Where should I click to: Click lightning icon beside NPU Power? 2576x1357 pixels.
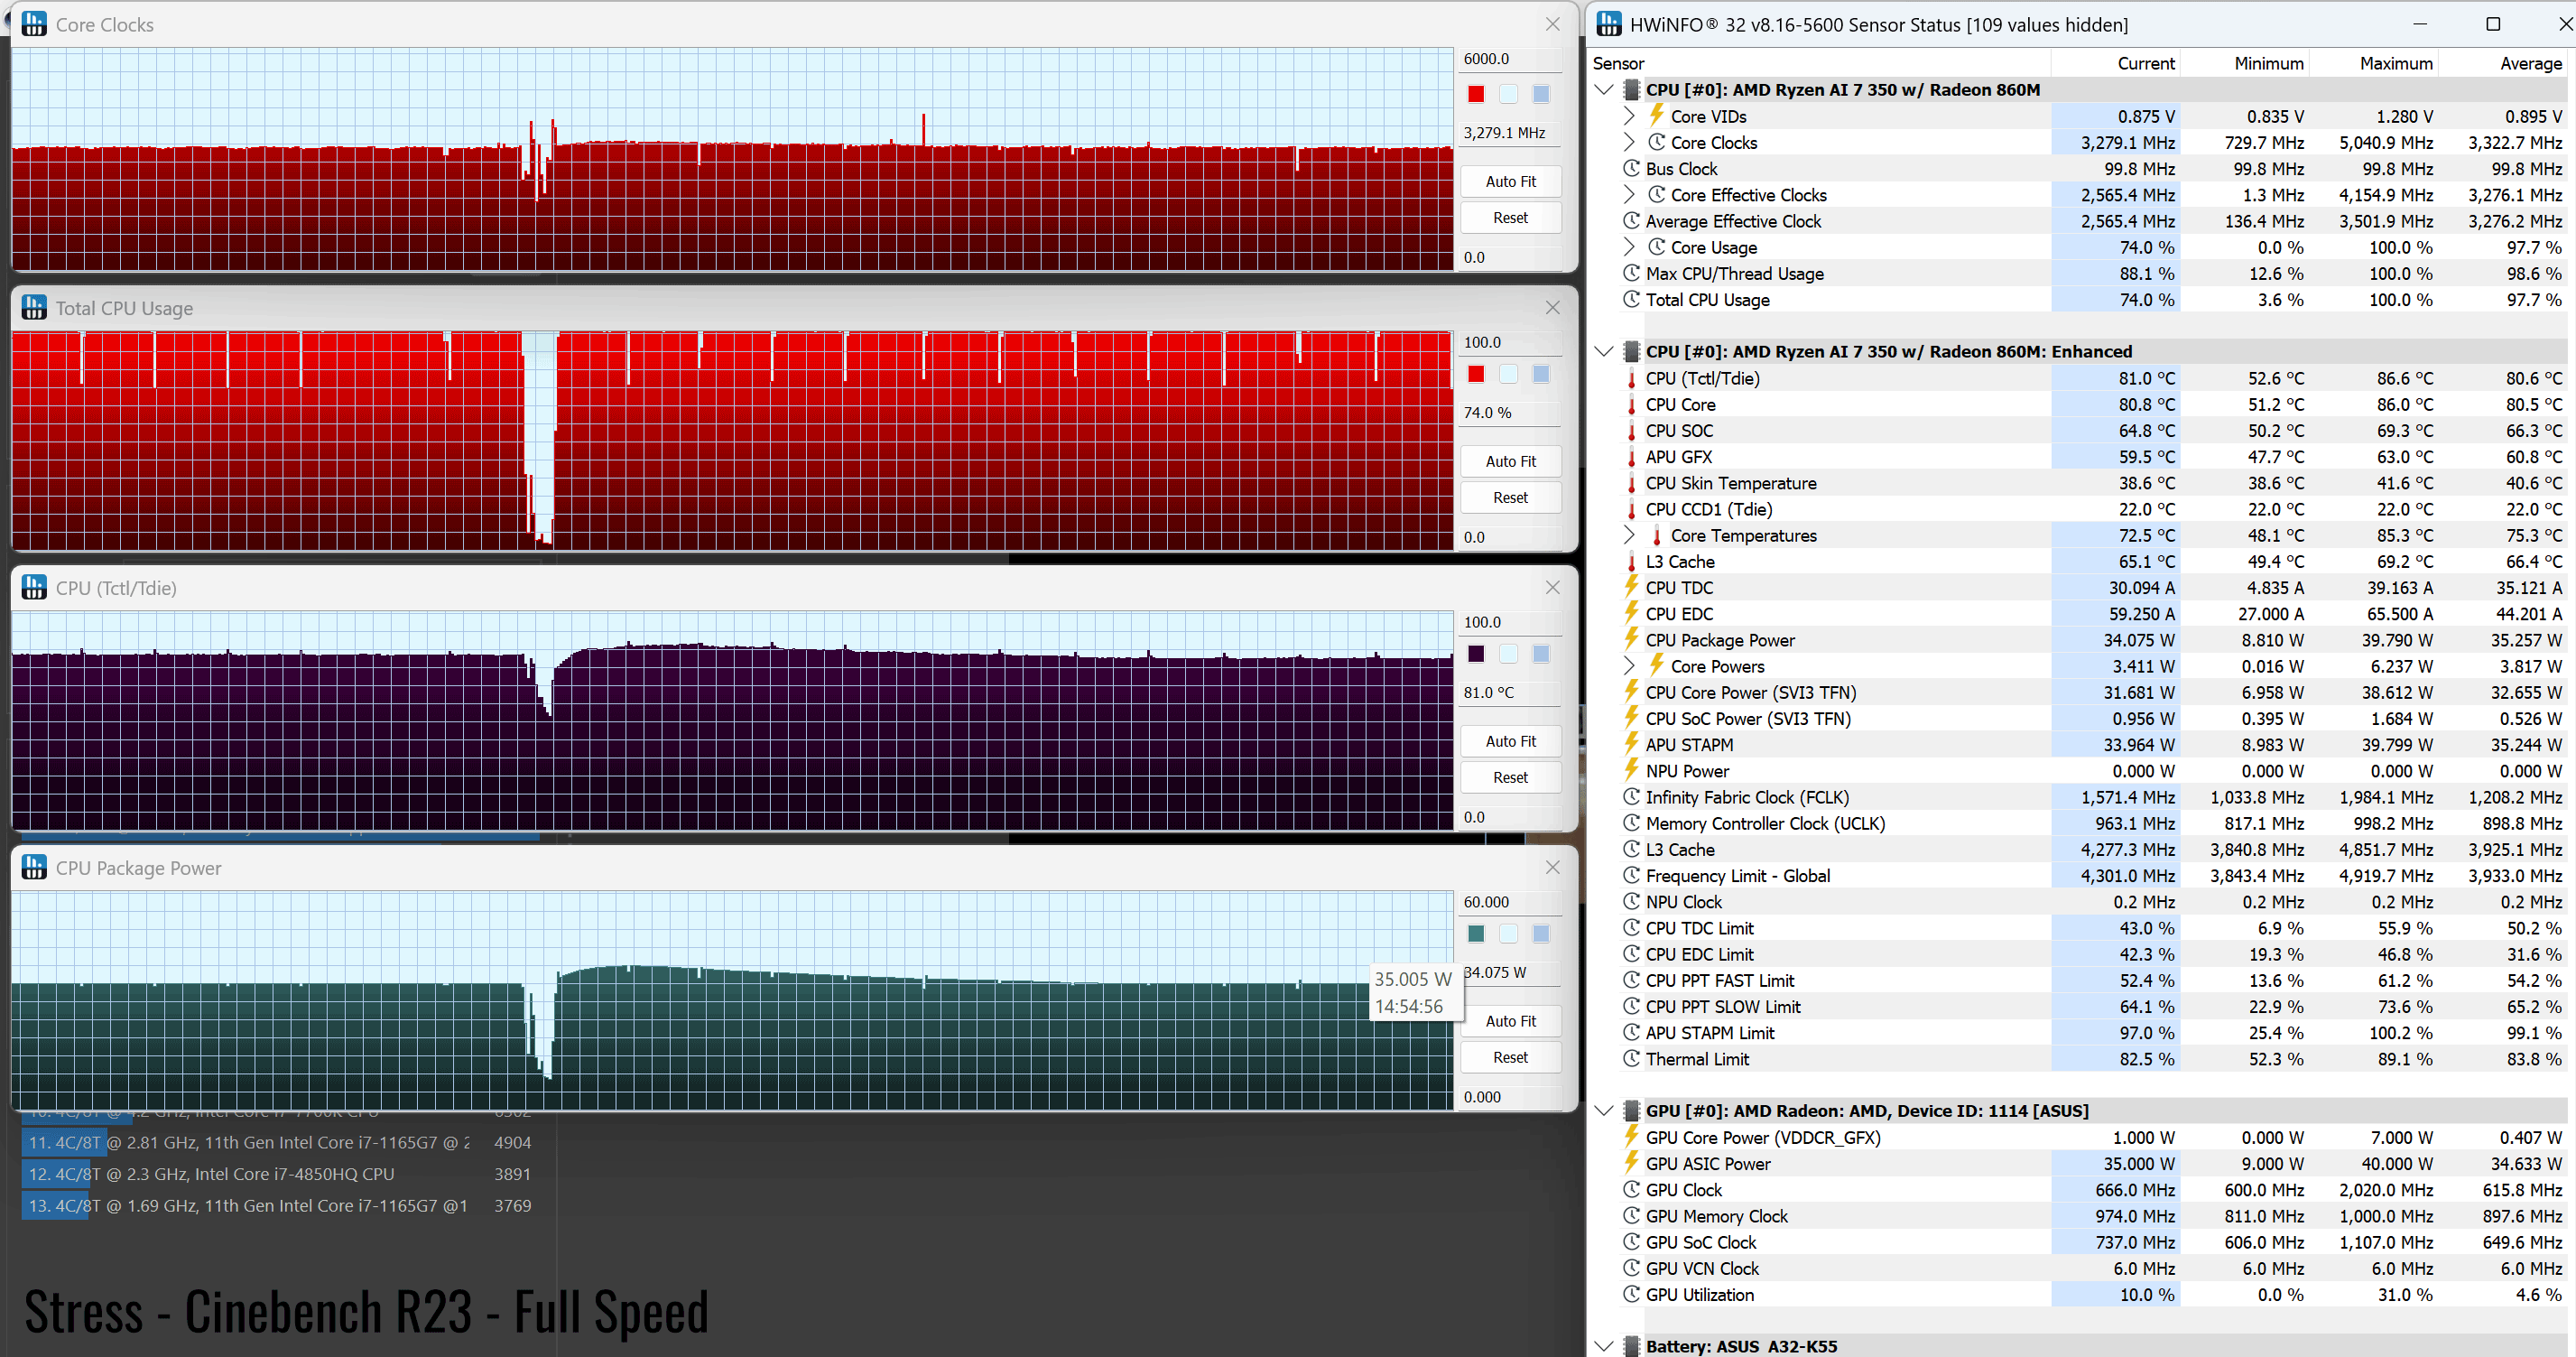[1632, 770]
